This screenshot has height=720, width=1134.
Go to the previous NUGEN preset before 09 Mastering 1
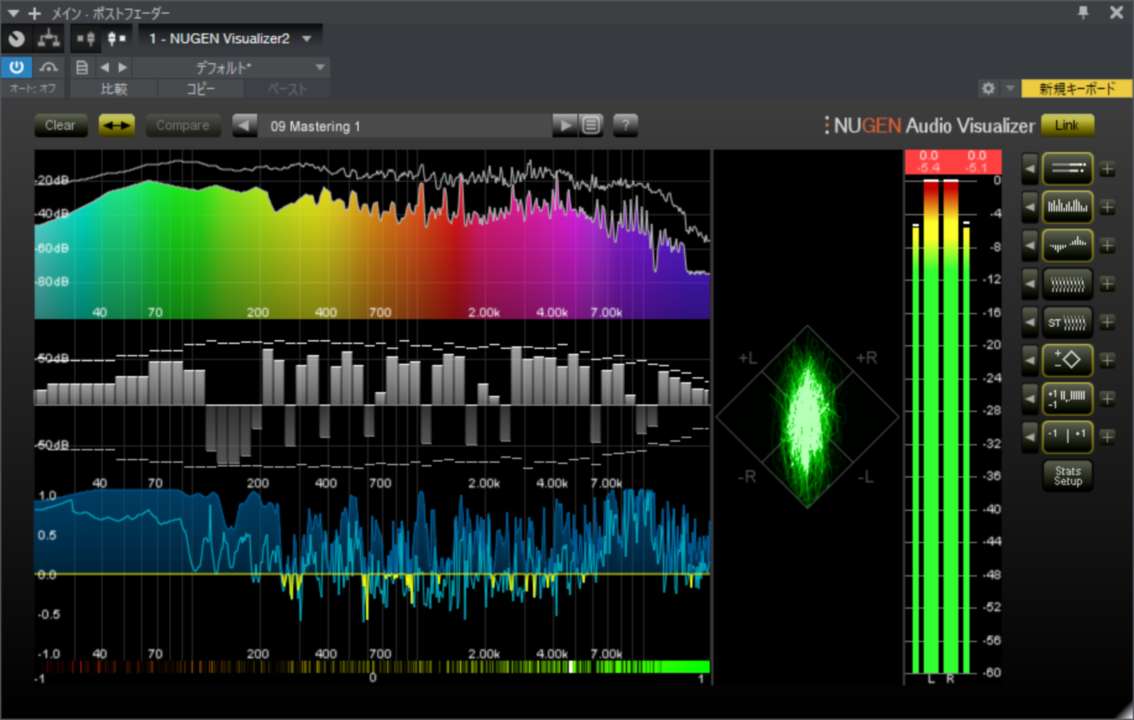pyautogui.click(x=244, y=126)
